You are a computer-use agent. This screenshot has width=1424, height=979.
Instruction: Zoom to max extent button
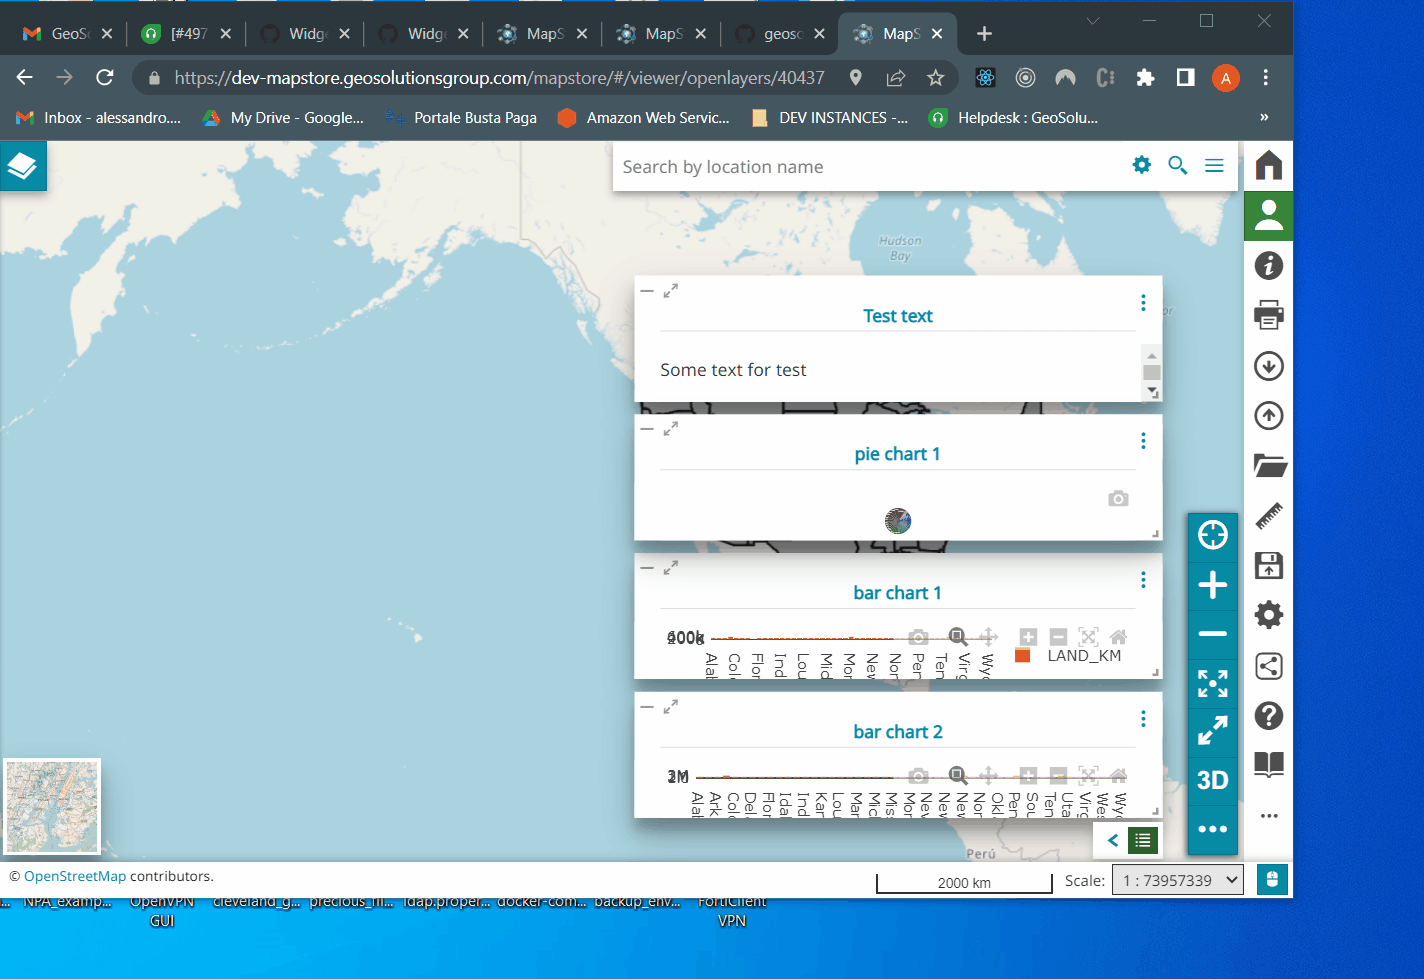(x=1213, y=683)
